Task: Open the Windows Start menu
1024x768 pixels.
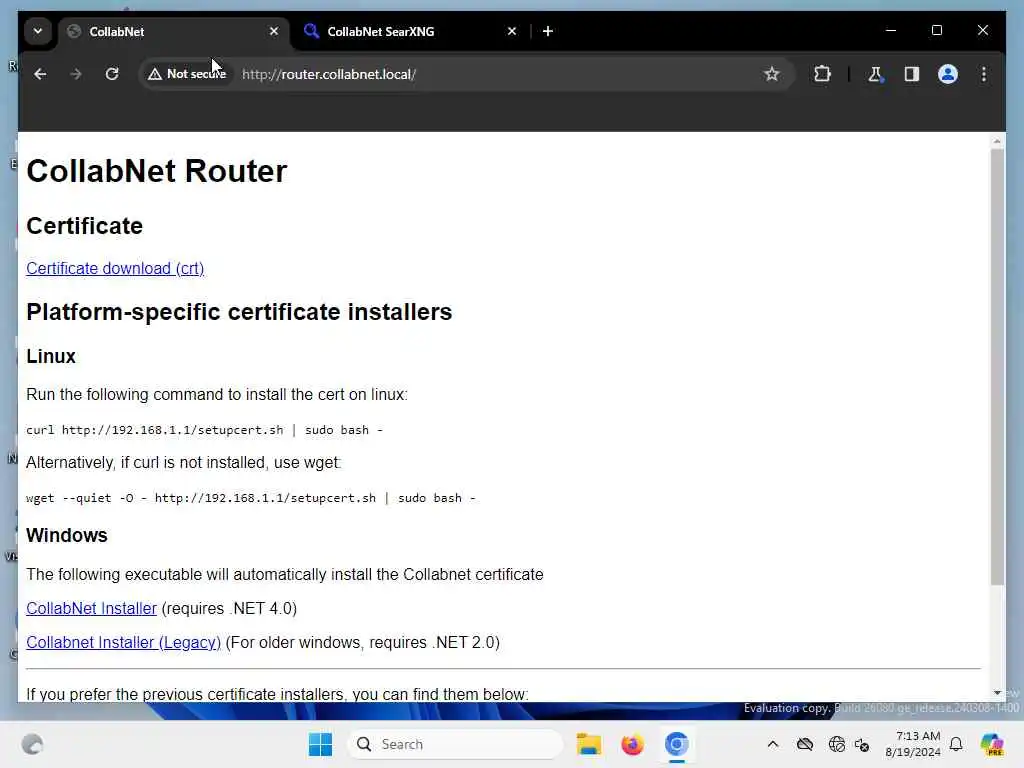Action: tap(320, 744)
